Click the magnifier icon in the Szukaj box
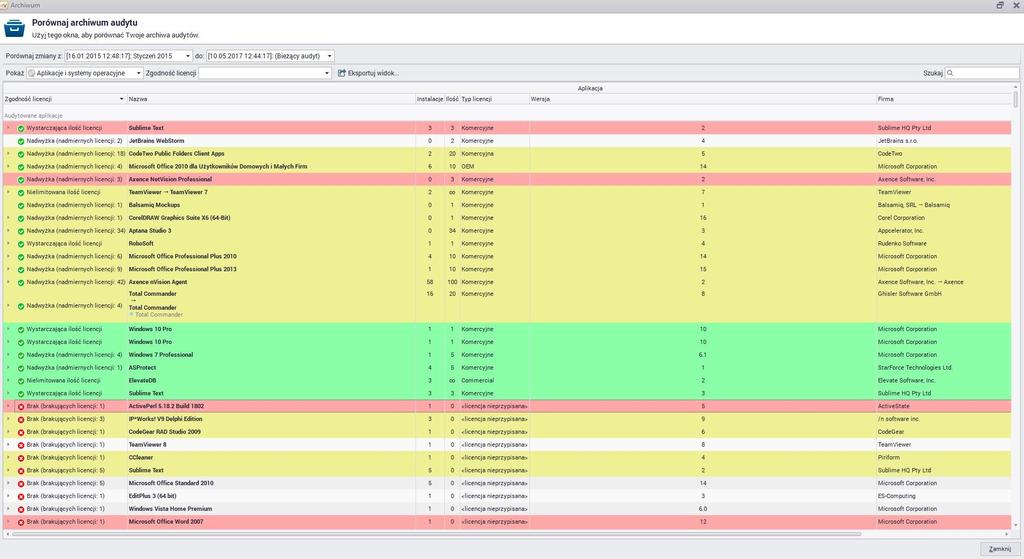1024x559 pixels. [x=950, y=73]
